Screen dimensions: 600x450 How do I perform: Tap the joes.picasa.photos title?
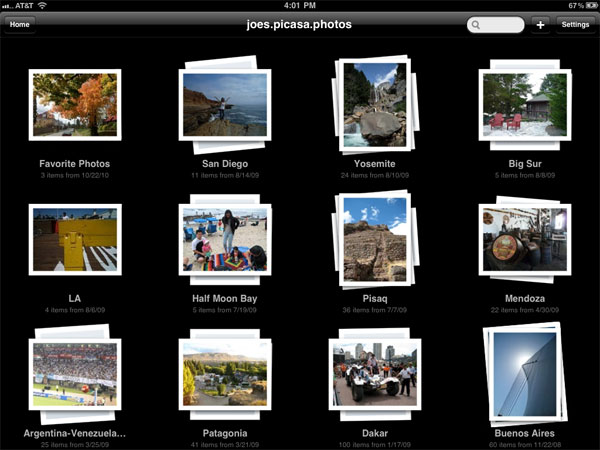(x=299, y=24)
